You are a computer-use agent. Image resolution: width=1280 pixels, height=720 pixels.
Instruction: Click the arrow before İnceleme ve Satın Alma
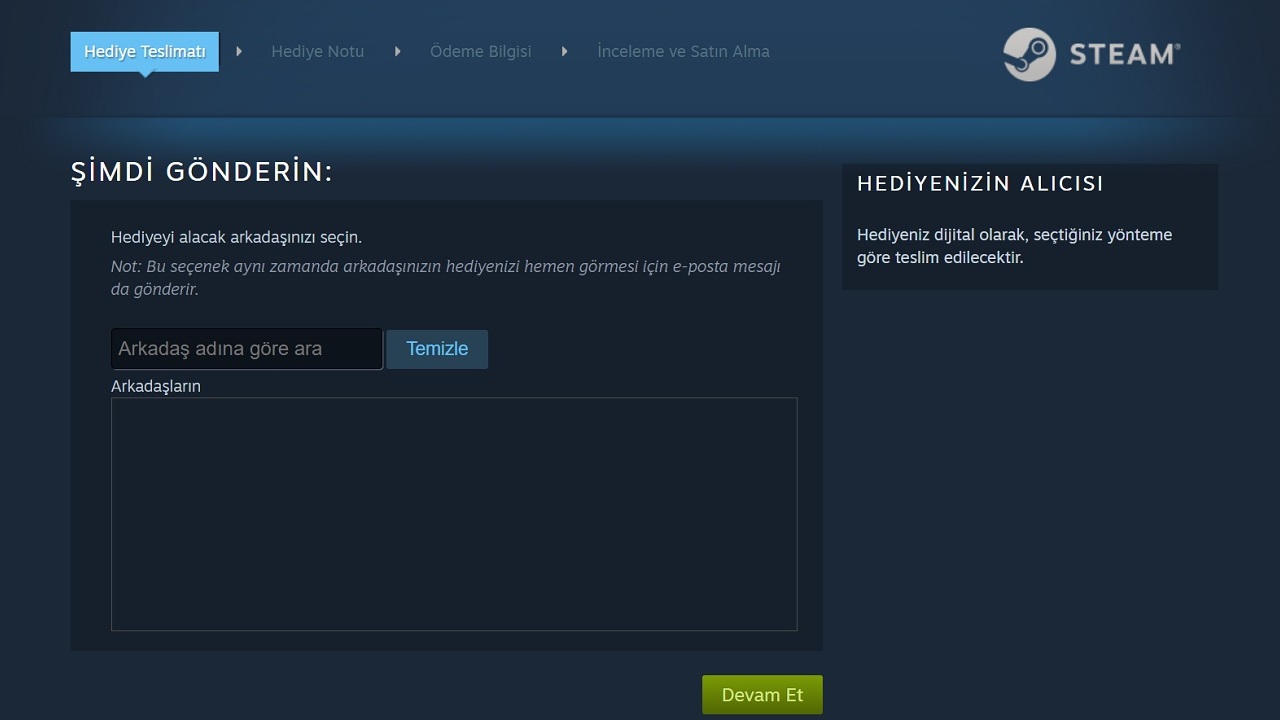click(x=564, y=50)
